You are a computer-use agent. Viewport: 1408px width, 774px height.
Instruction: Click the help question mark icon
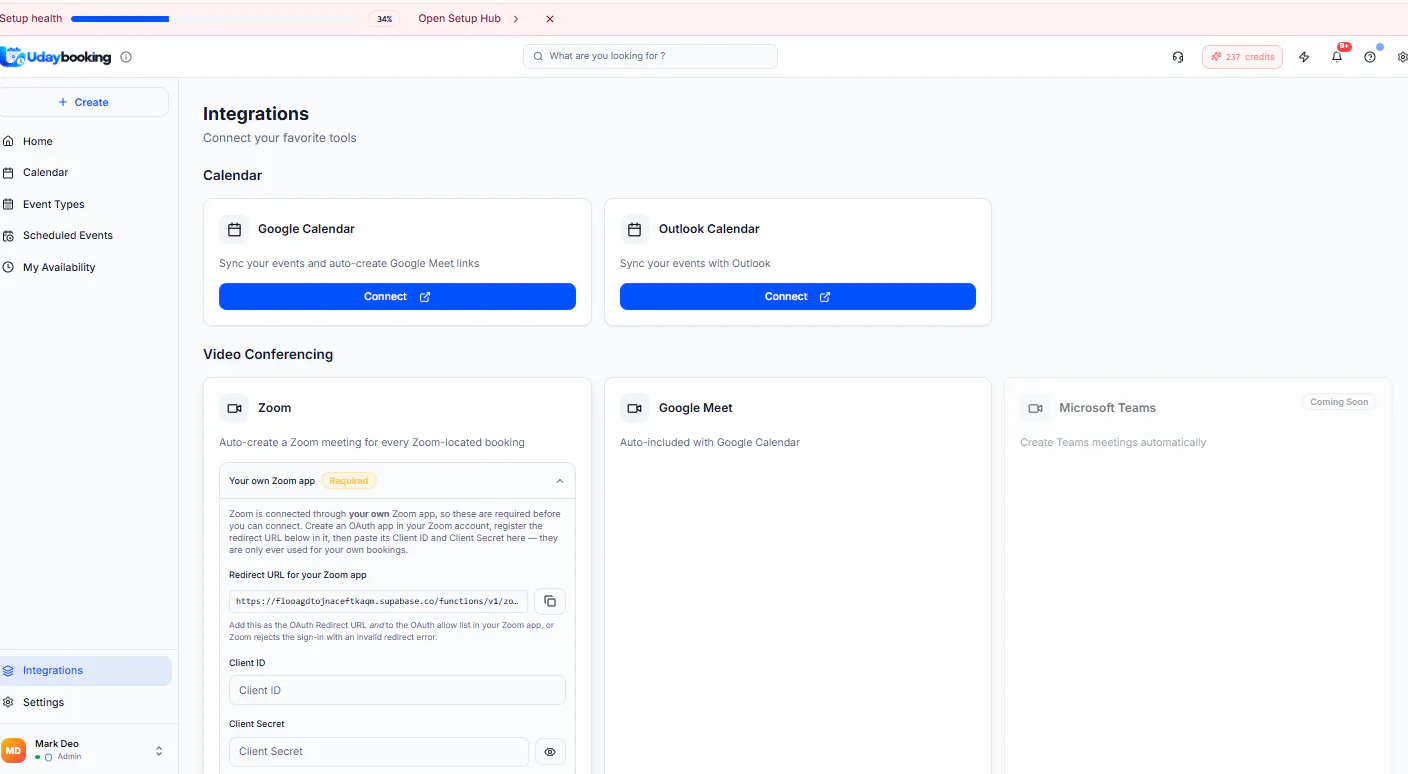[x=1370, y=57]
